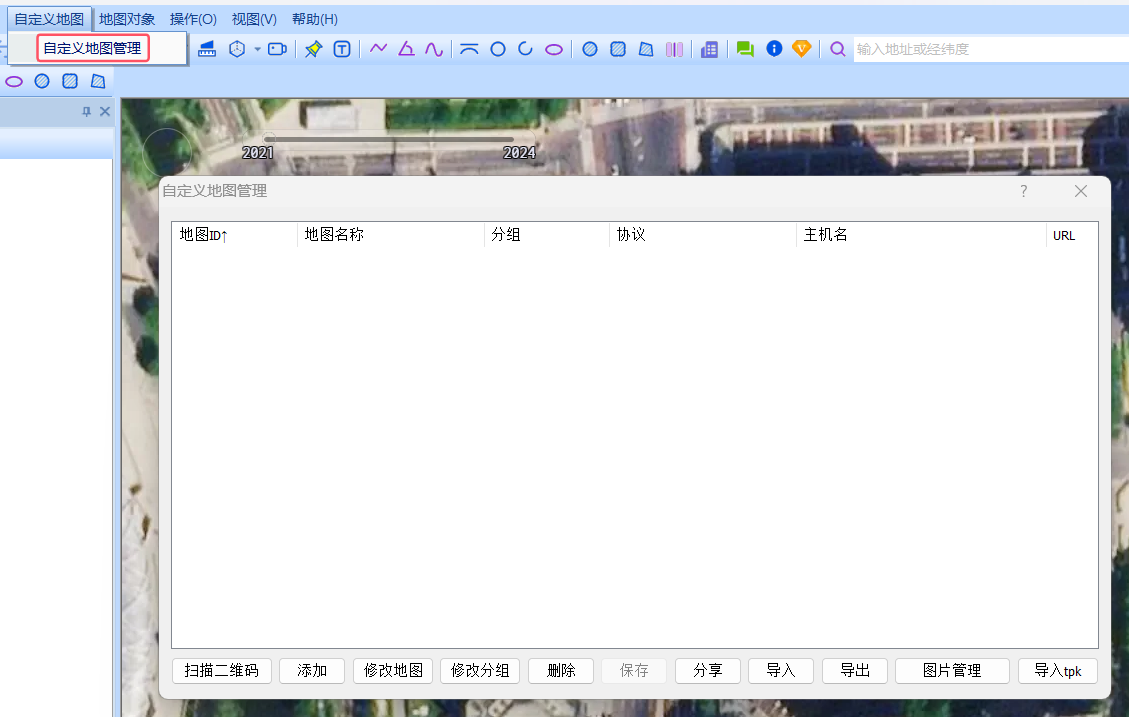Open the 自定义地图 menu
1129x717 pixels.
(x=49, y=19)
